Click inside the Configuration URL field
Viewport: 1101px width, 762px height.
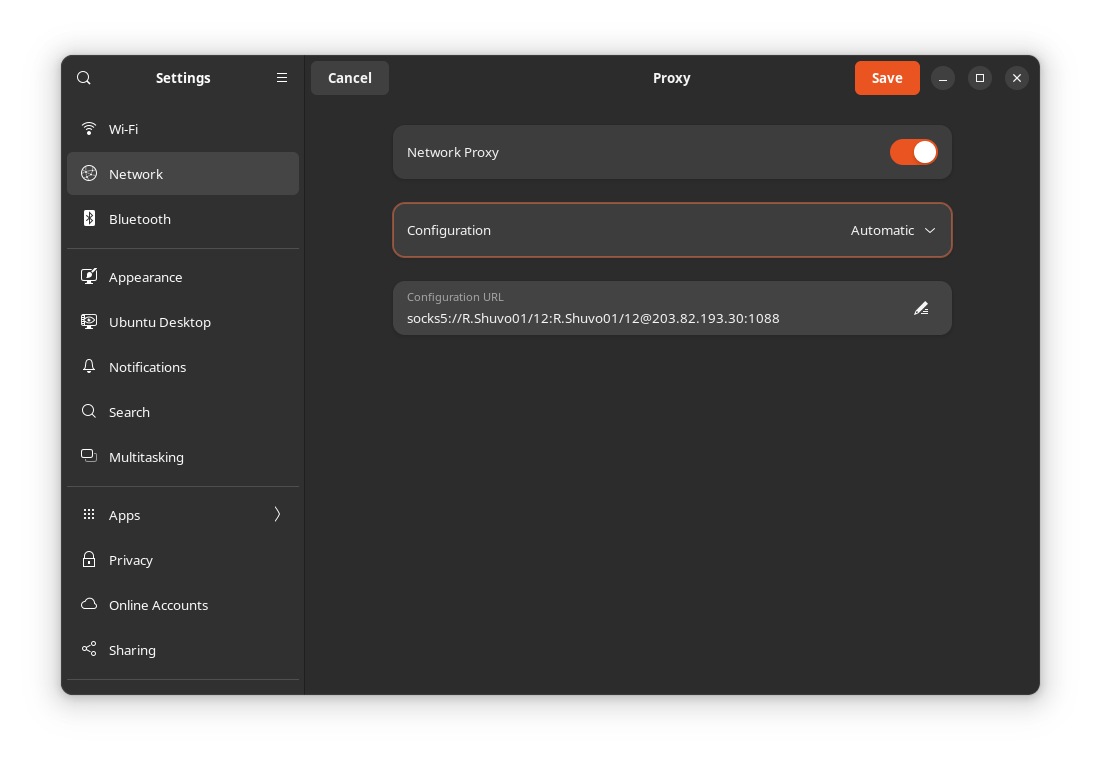[650, 318]
